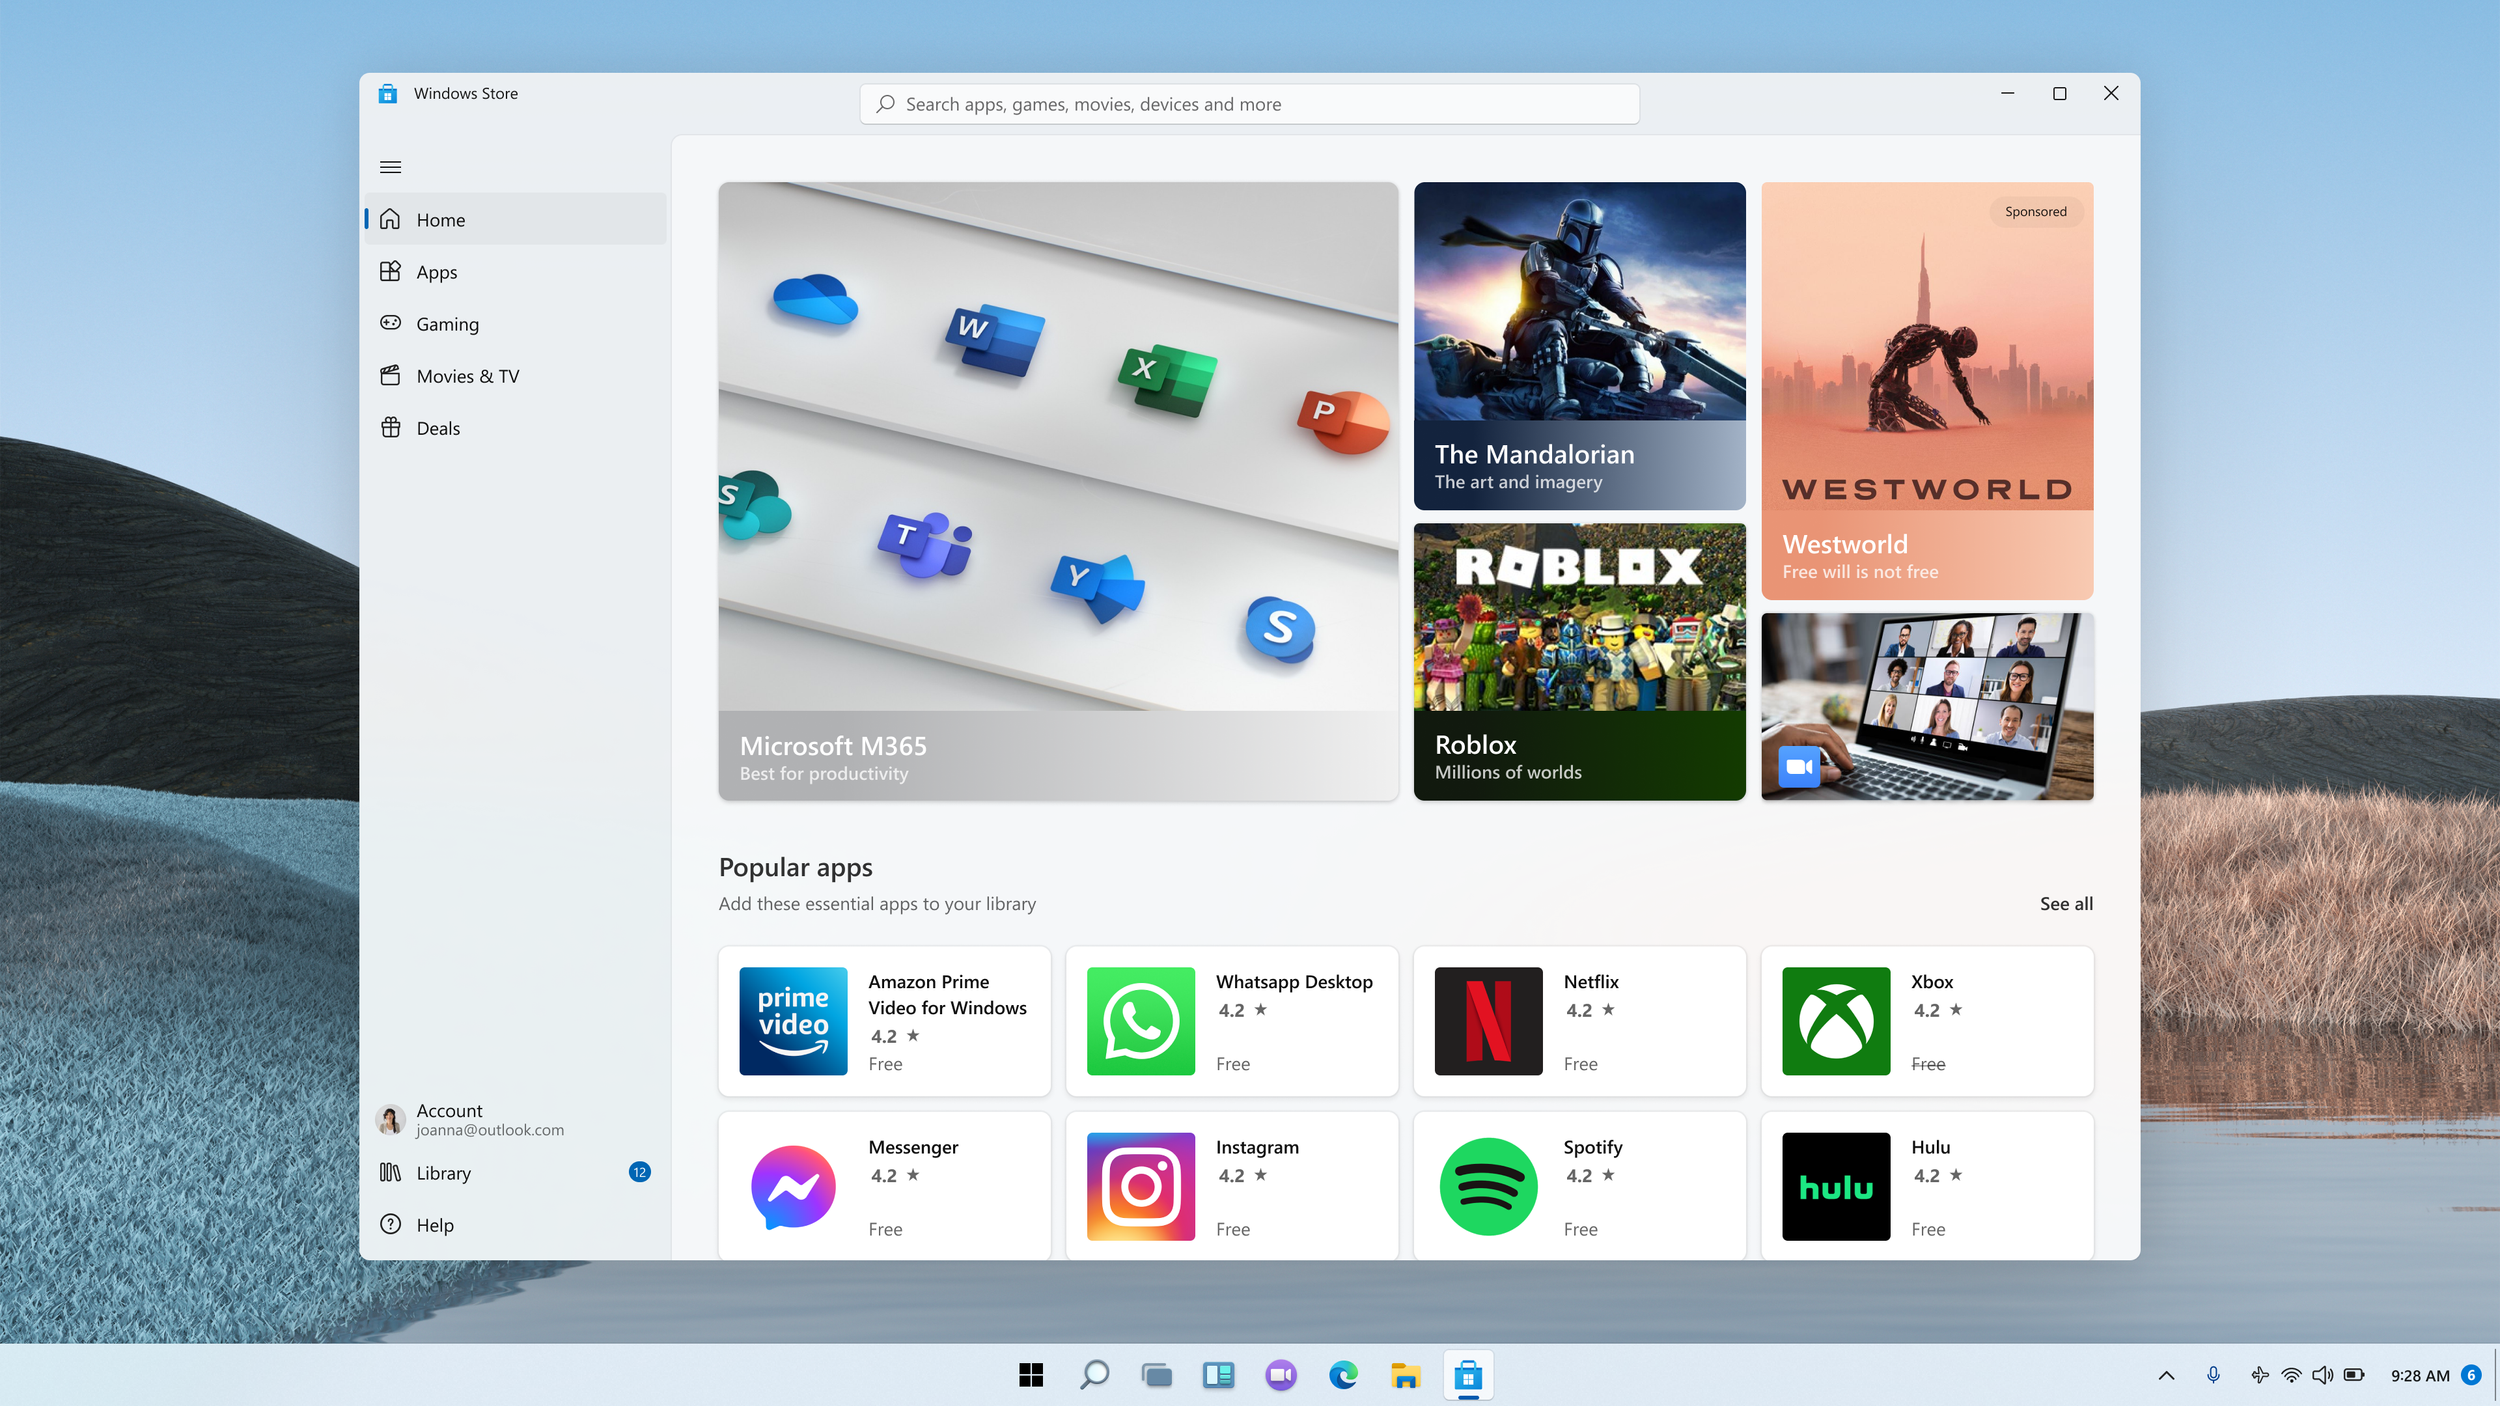Click the microphone icon in system tray
Image resolution: width=2500 pixels, height=1406 pixels.
(2213, 1374)
